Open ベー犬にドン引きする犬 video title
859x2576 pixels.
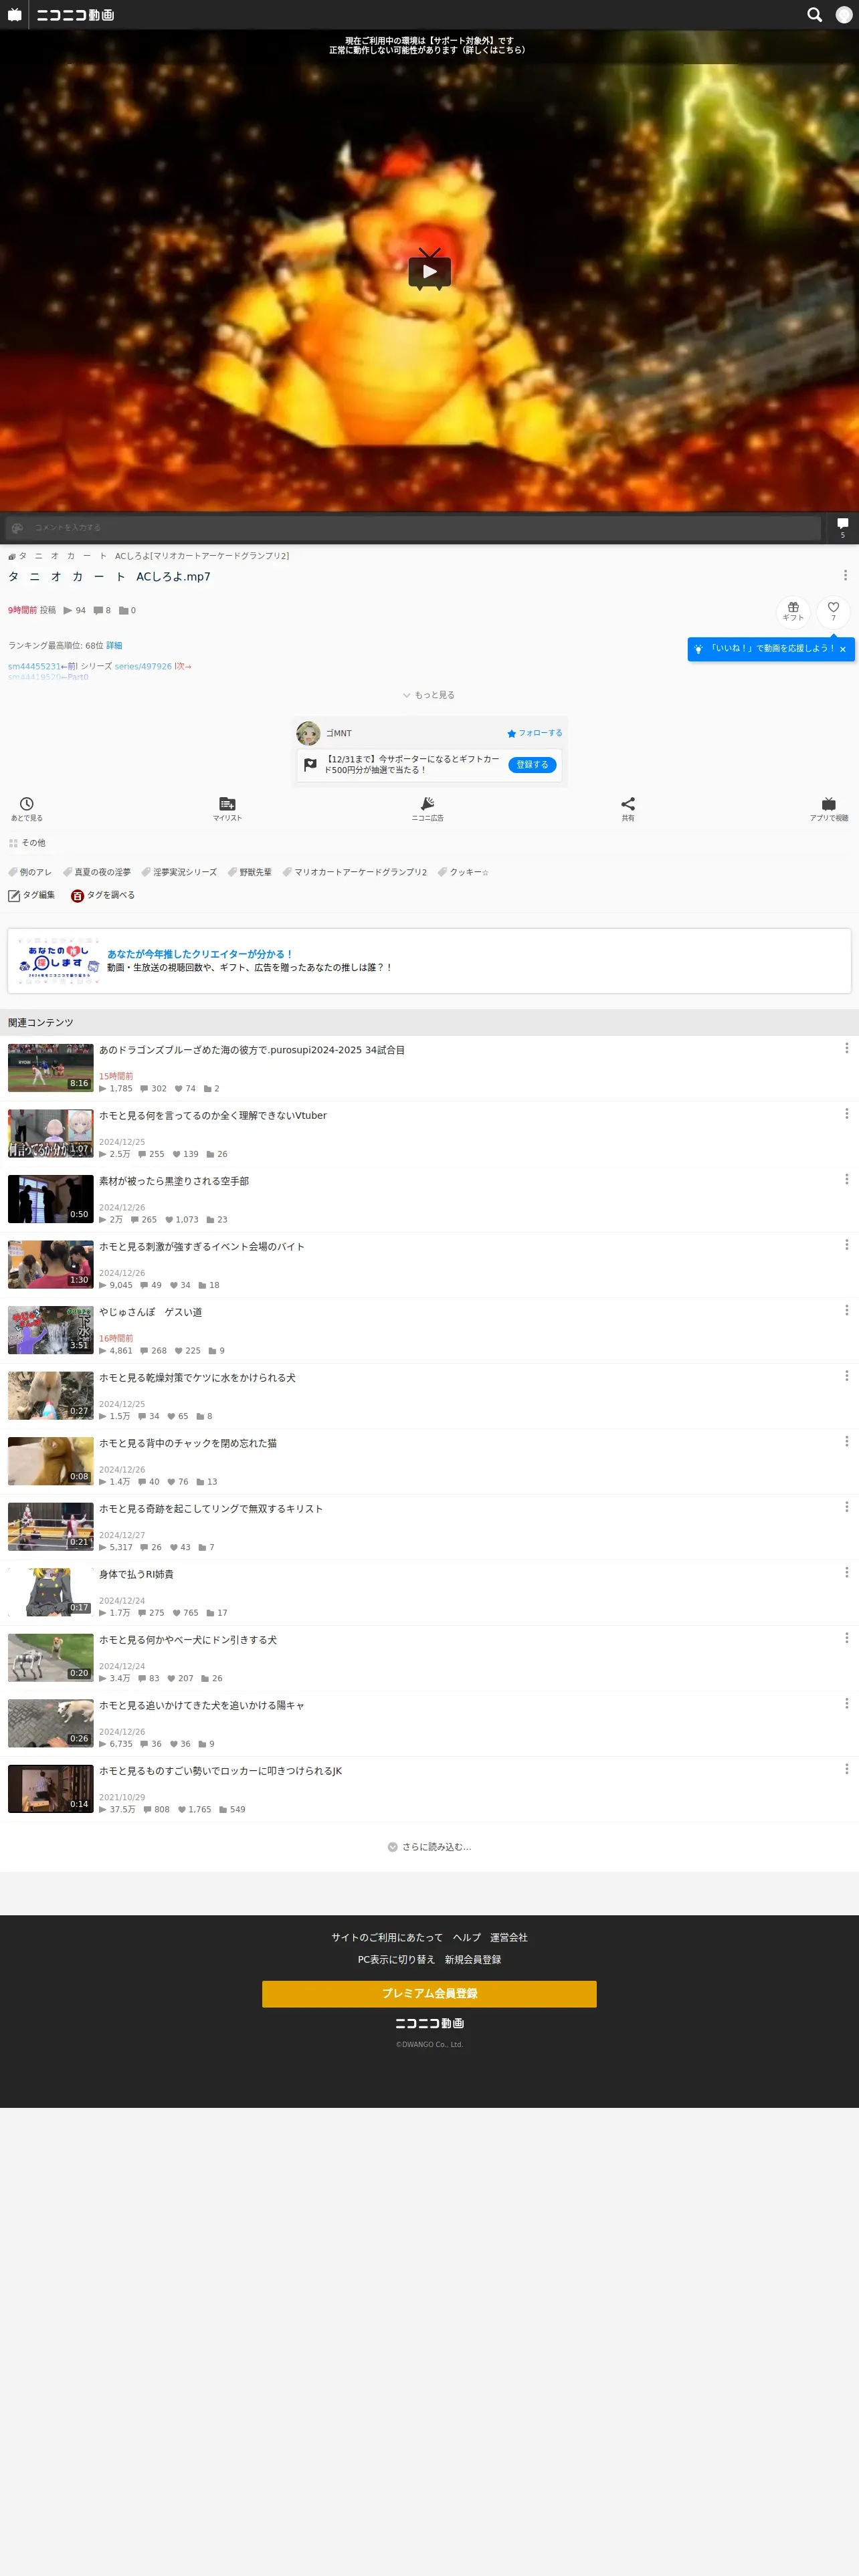188,1639
